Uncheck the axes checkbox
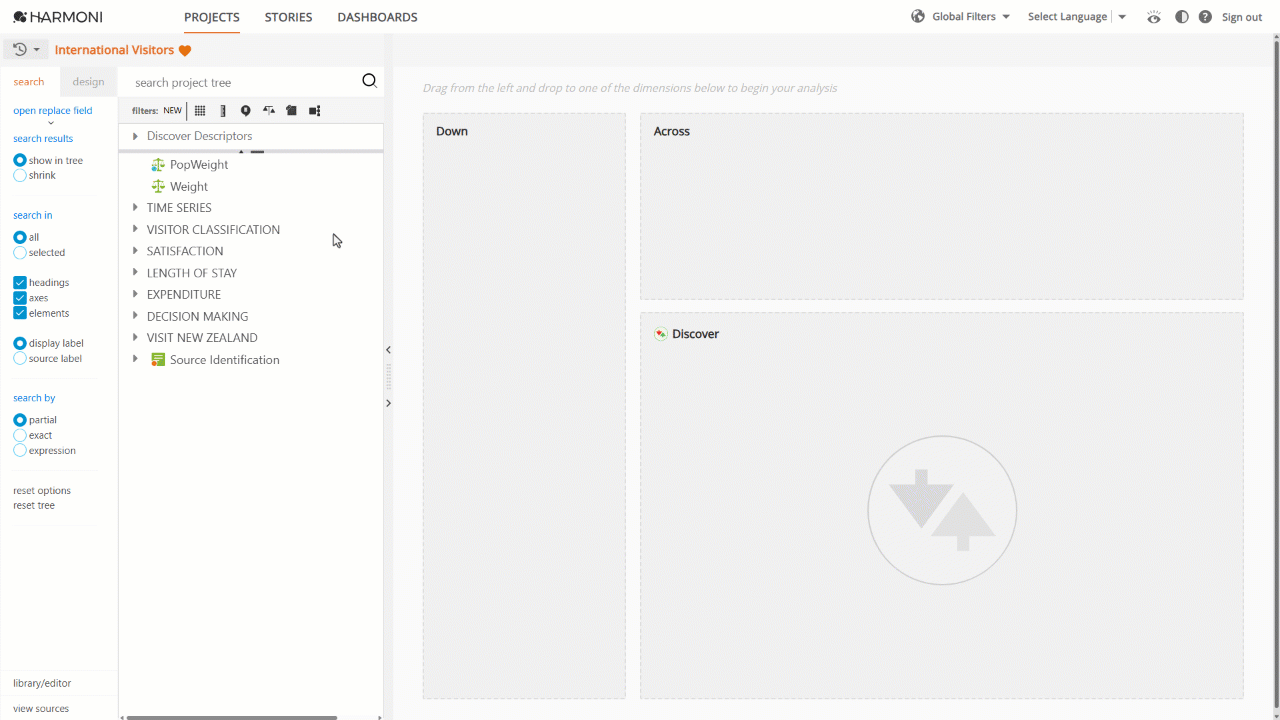Viewport: 1280px width, 720px height. [20, 297]
